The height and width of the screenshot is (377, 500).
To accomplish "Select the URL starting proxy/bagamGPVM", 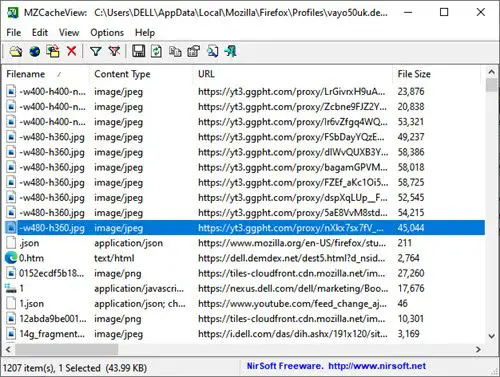I will pos(293,167).
